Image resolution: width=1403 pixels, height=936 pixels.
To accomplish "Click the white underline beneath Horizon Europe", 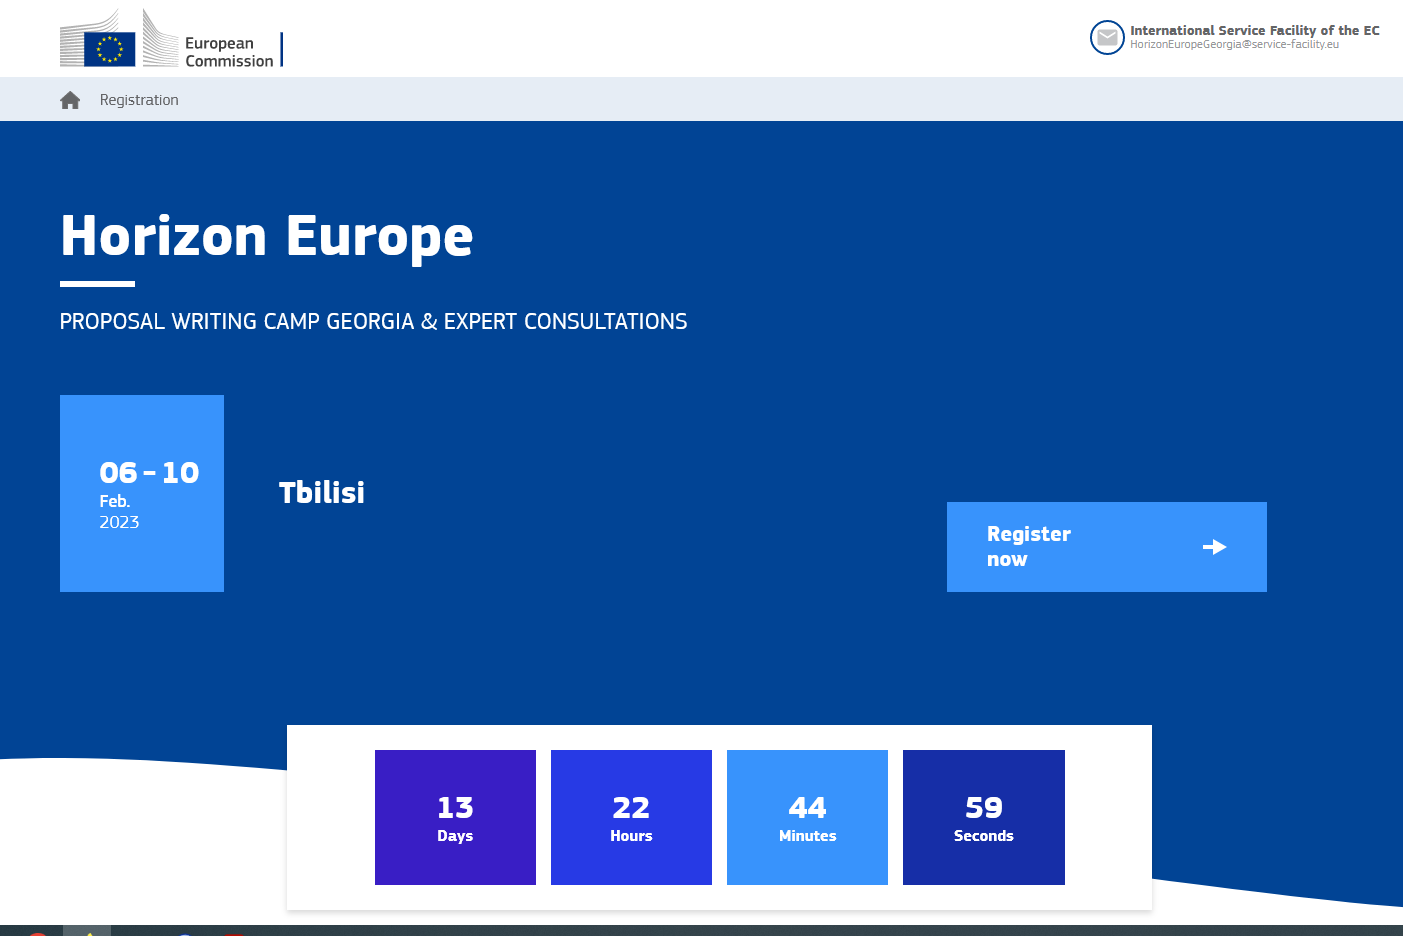I will click(x=97, y=284).
